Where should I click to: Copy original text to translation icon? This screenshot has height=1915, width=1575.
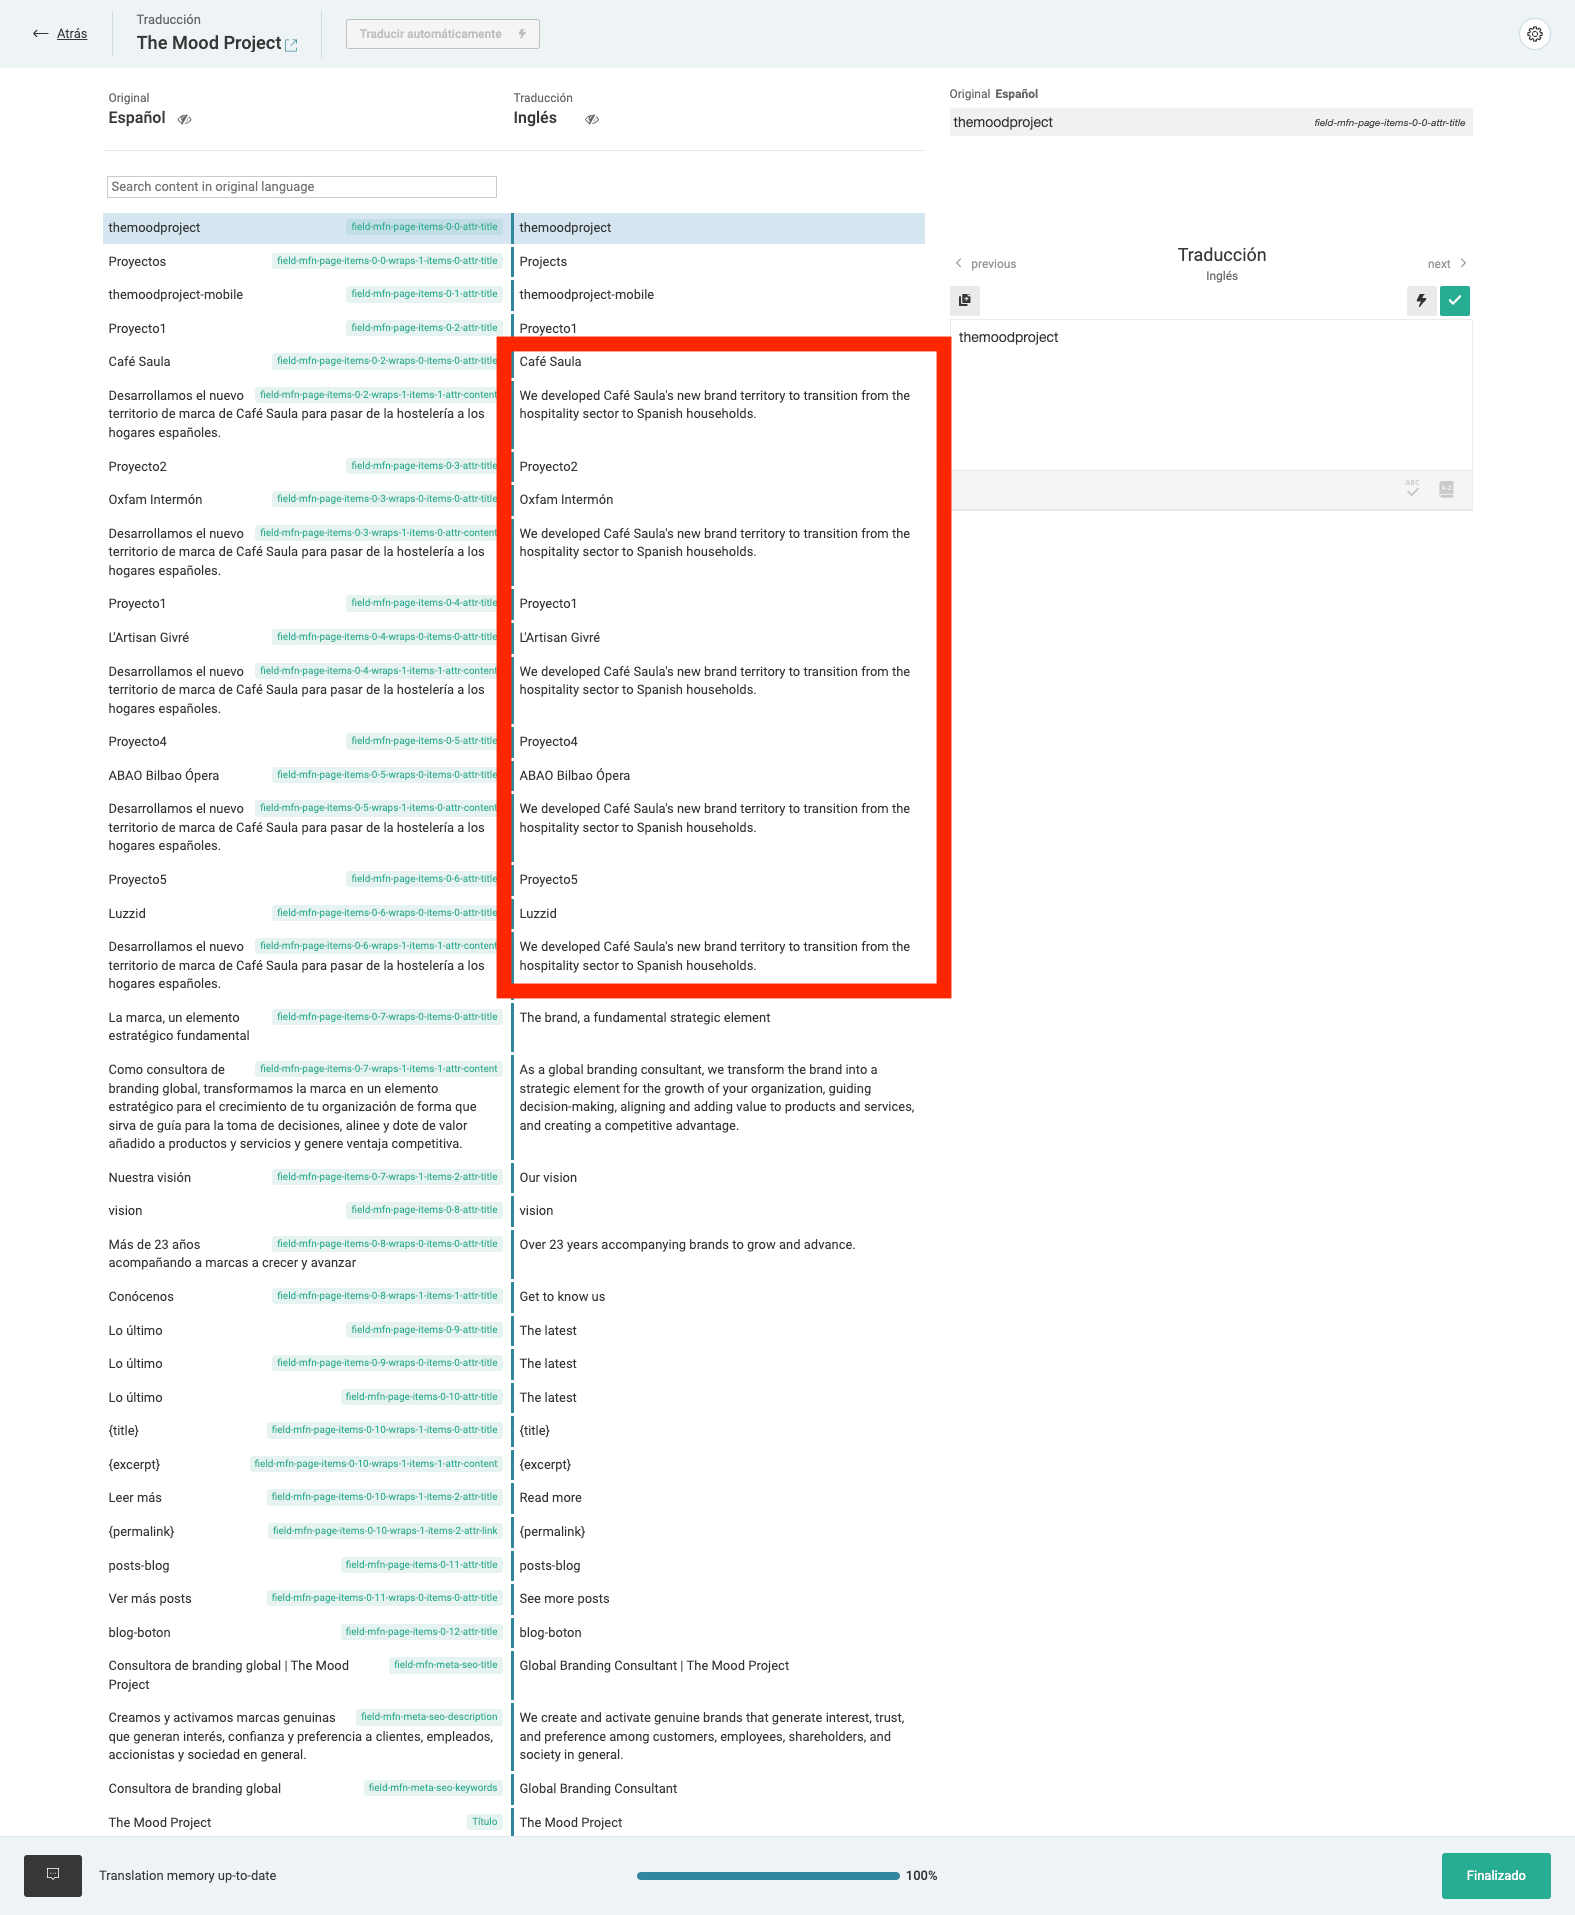point(965,300)
